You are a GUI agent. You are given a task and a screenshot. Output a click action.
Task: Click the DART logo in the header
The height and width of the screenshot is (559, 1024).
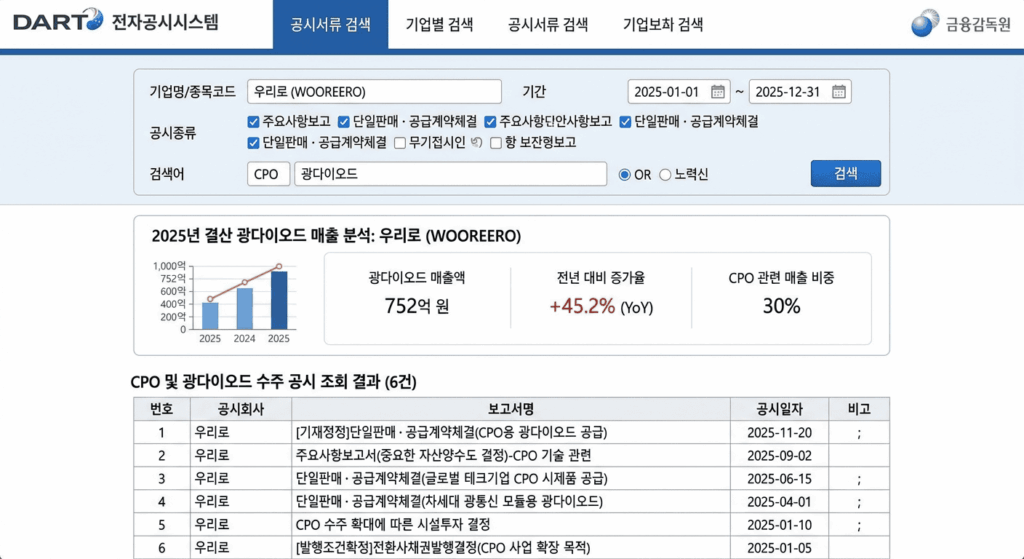(58, 20)
